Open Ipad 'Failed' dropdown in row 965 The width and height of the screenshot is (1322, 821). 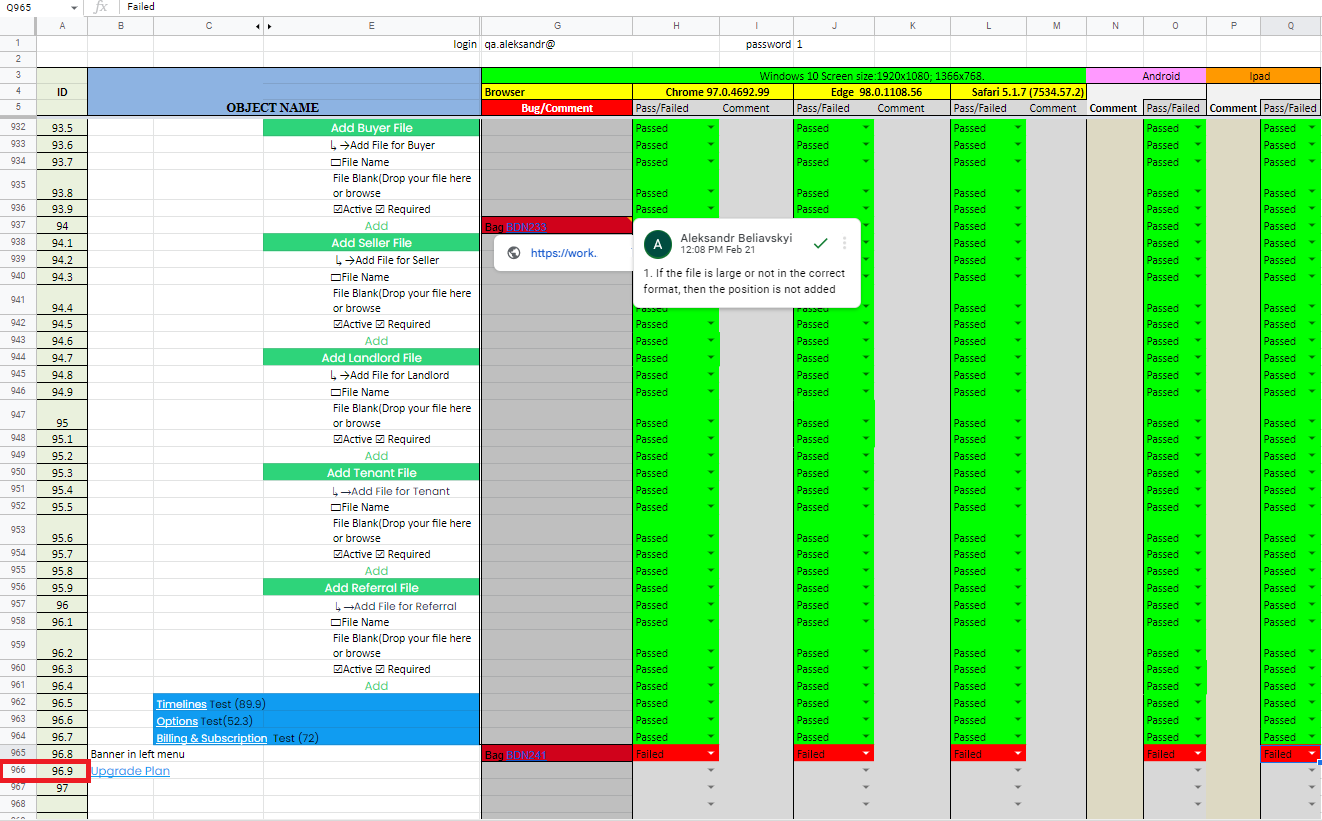click(1312, 754)
